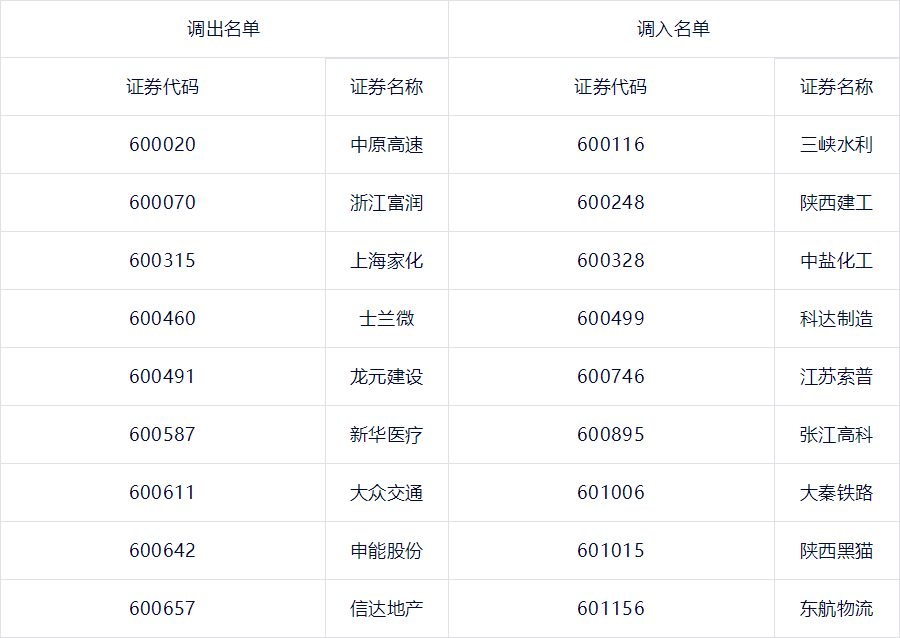The image size is (900, 638).
Task: Click the 中盐化工 name cell
Action: pos(837,260)
